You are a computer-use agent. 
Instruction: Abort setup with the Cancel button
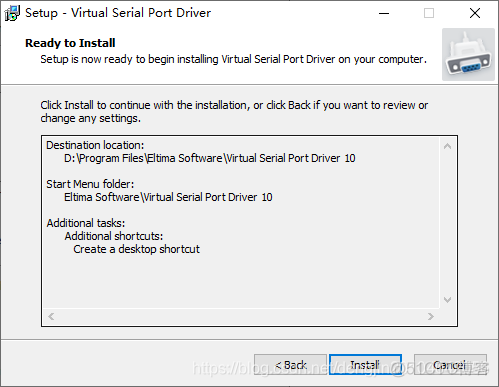click(450, 365)
